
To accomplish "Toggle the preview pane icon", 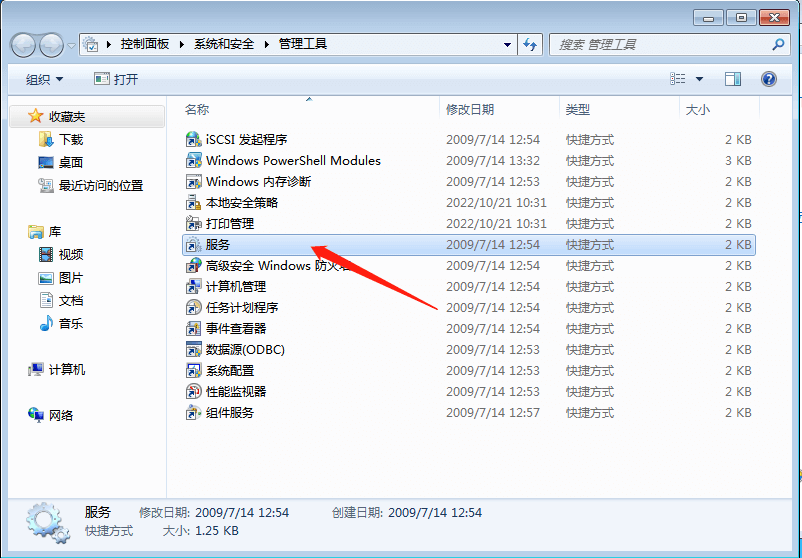I will point(733,79).
